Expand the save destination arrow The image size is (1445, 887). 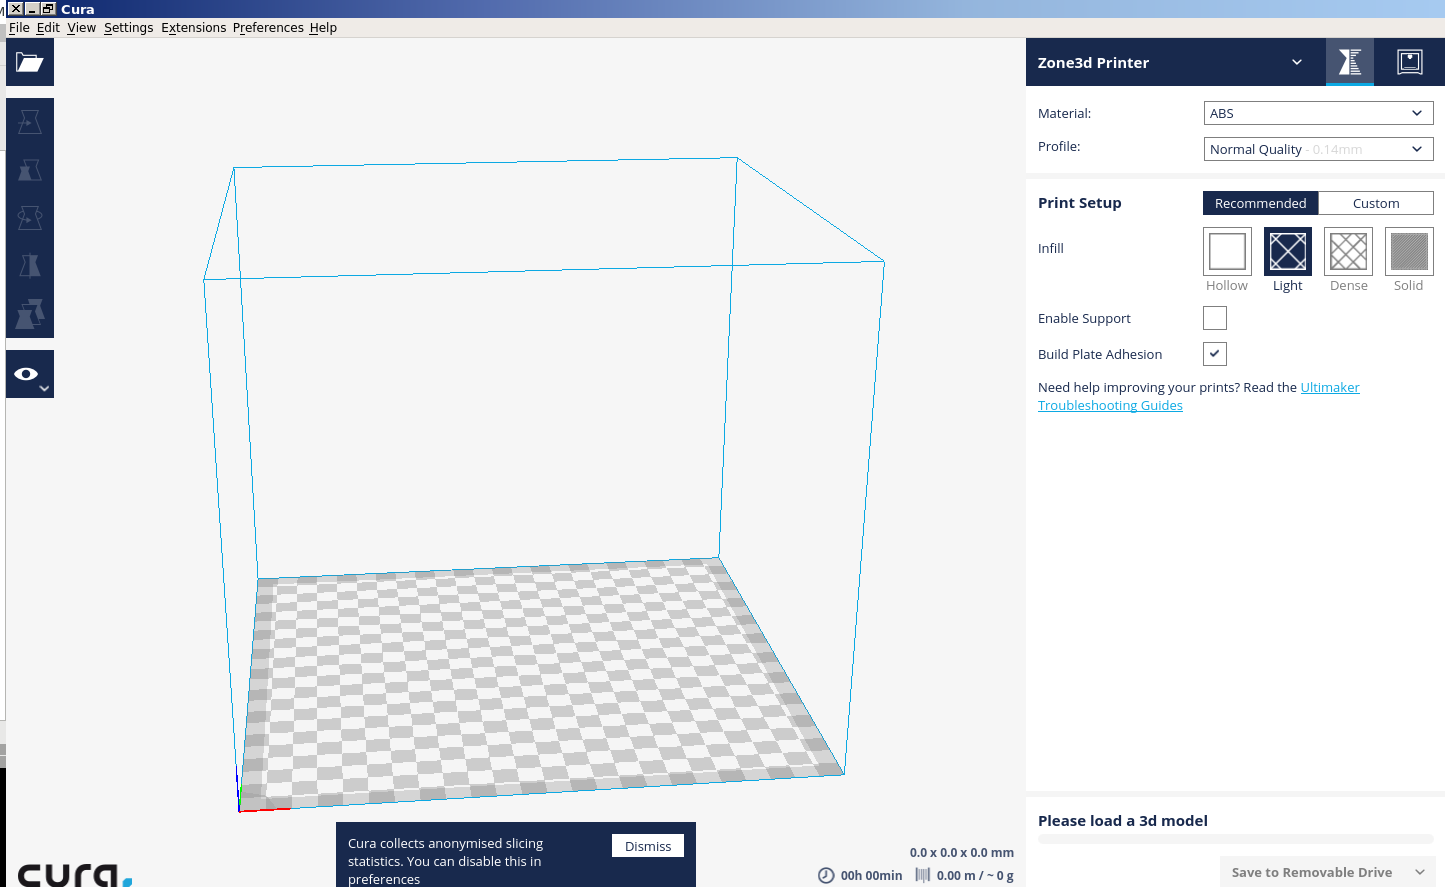pyautogui.click(x=1420, y=872)
